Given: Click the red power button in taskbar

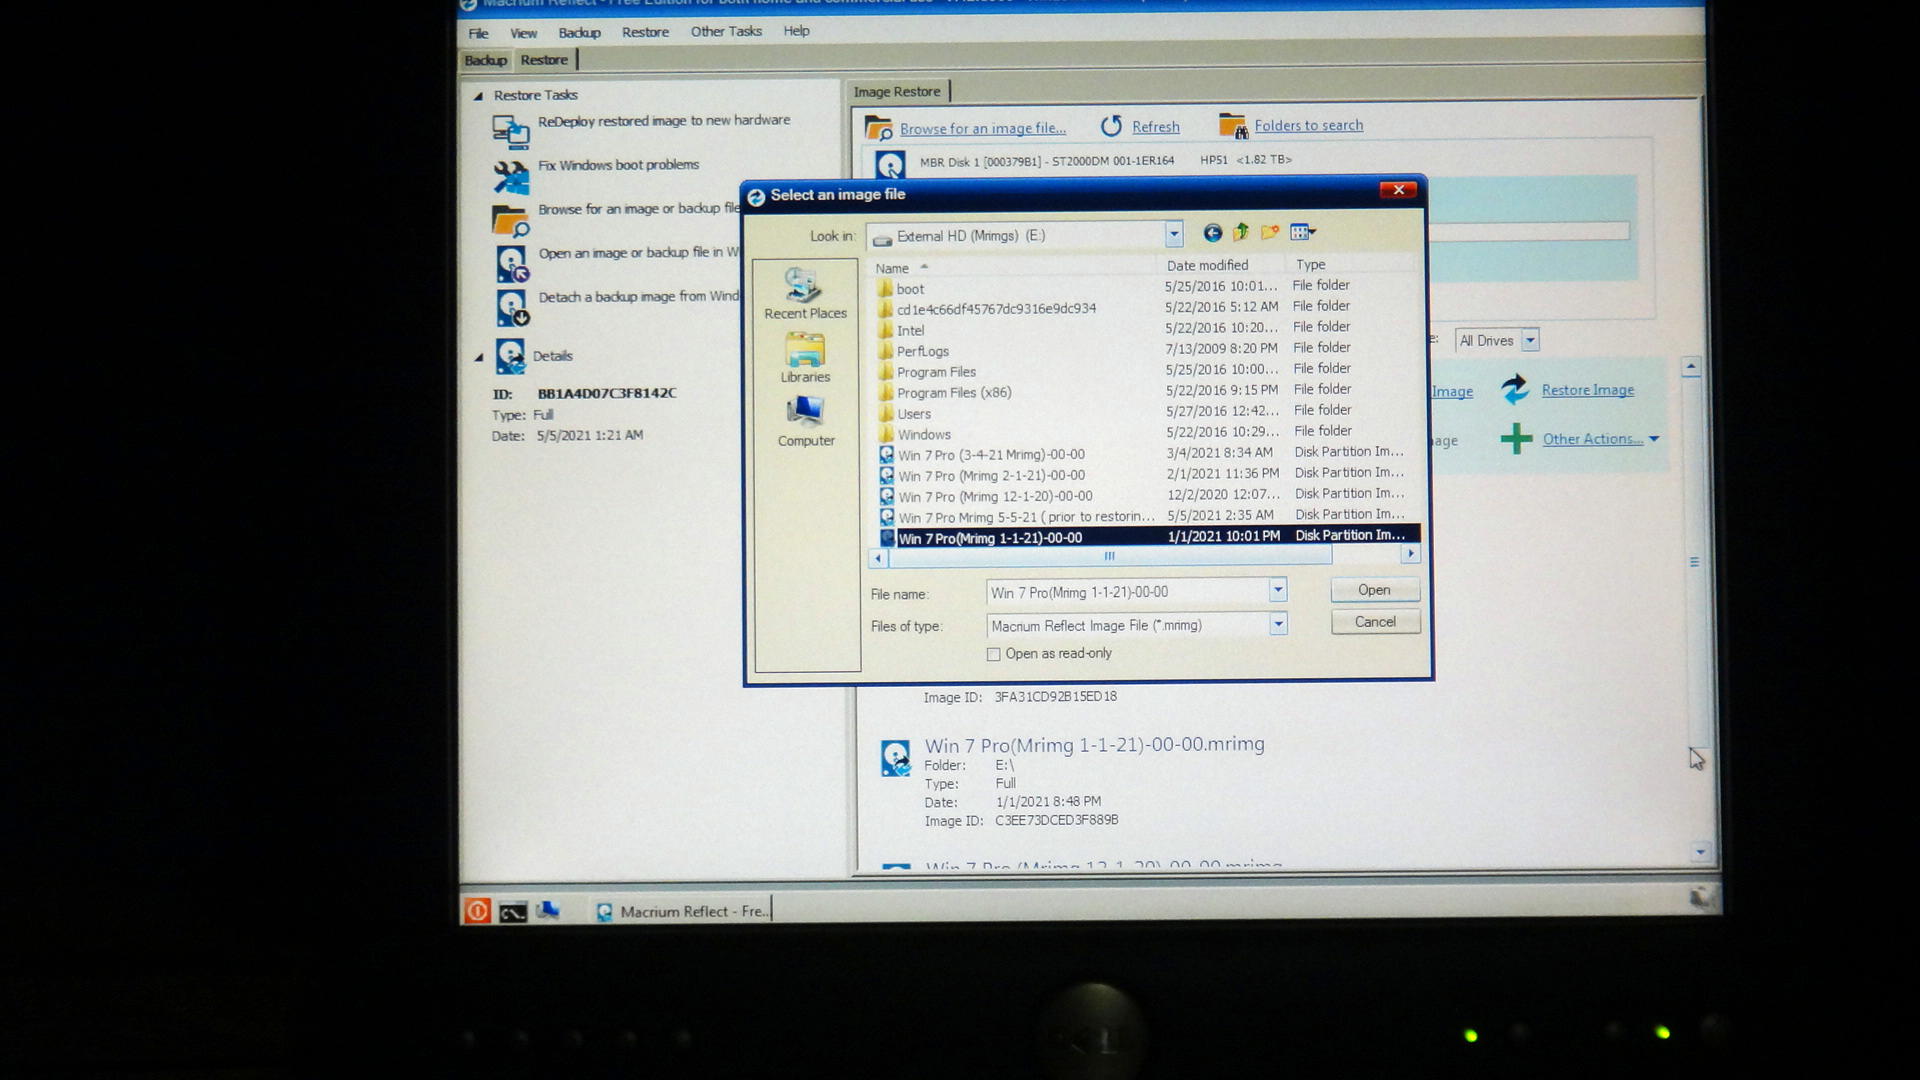Looking at the screenshot, I should (478, 911).
